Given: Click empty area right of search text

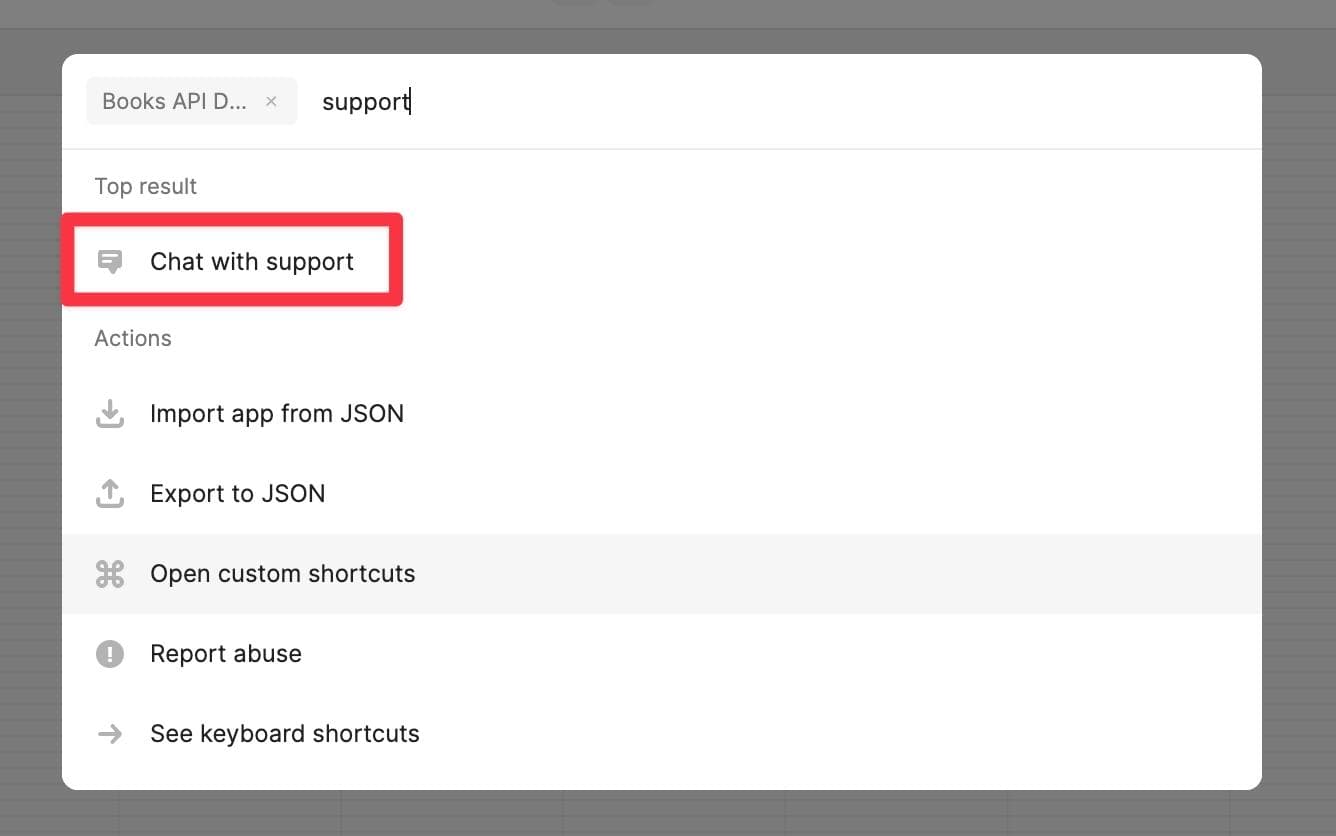Looking at the screenshot, I should point(800,102).
